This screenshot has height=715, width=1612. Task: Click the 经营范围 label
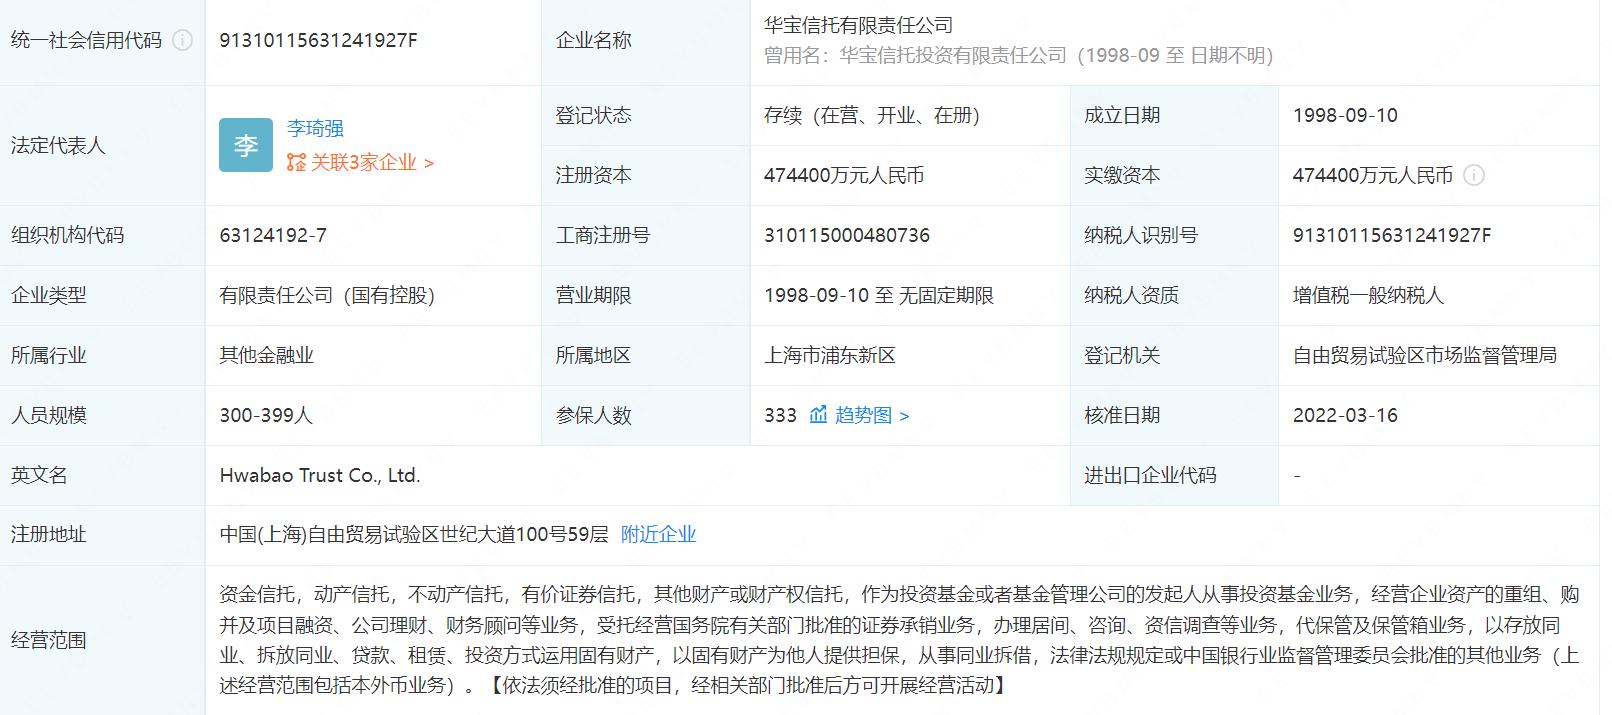(x=49, y=640)
